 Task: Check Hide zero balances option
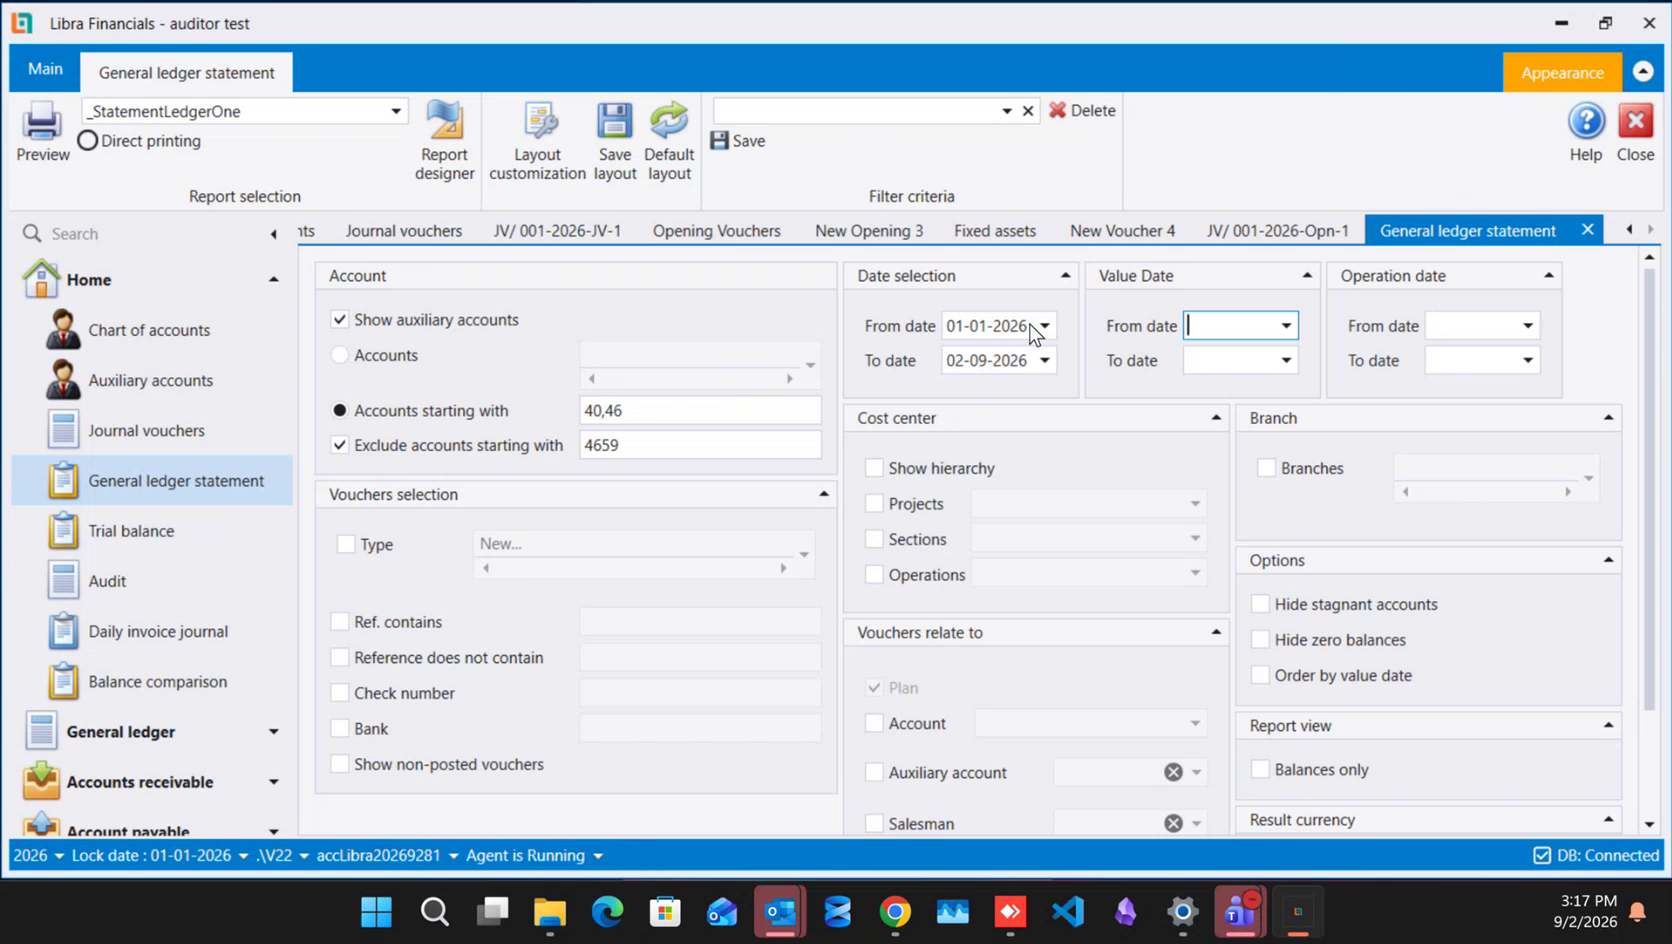click(1260, 640)
